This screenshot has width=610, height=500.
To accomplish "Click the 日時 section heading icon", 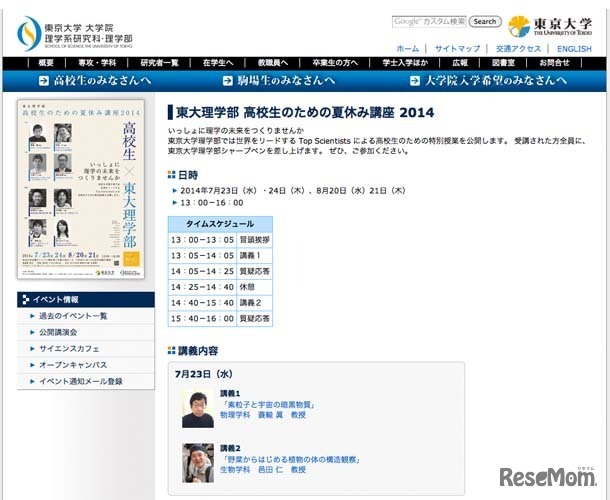I will [172, 175].
